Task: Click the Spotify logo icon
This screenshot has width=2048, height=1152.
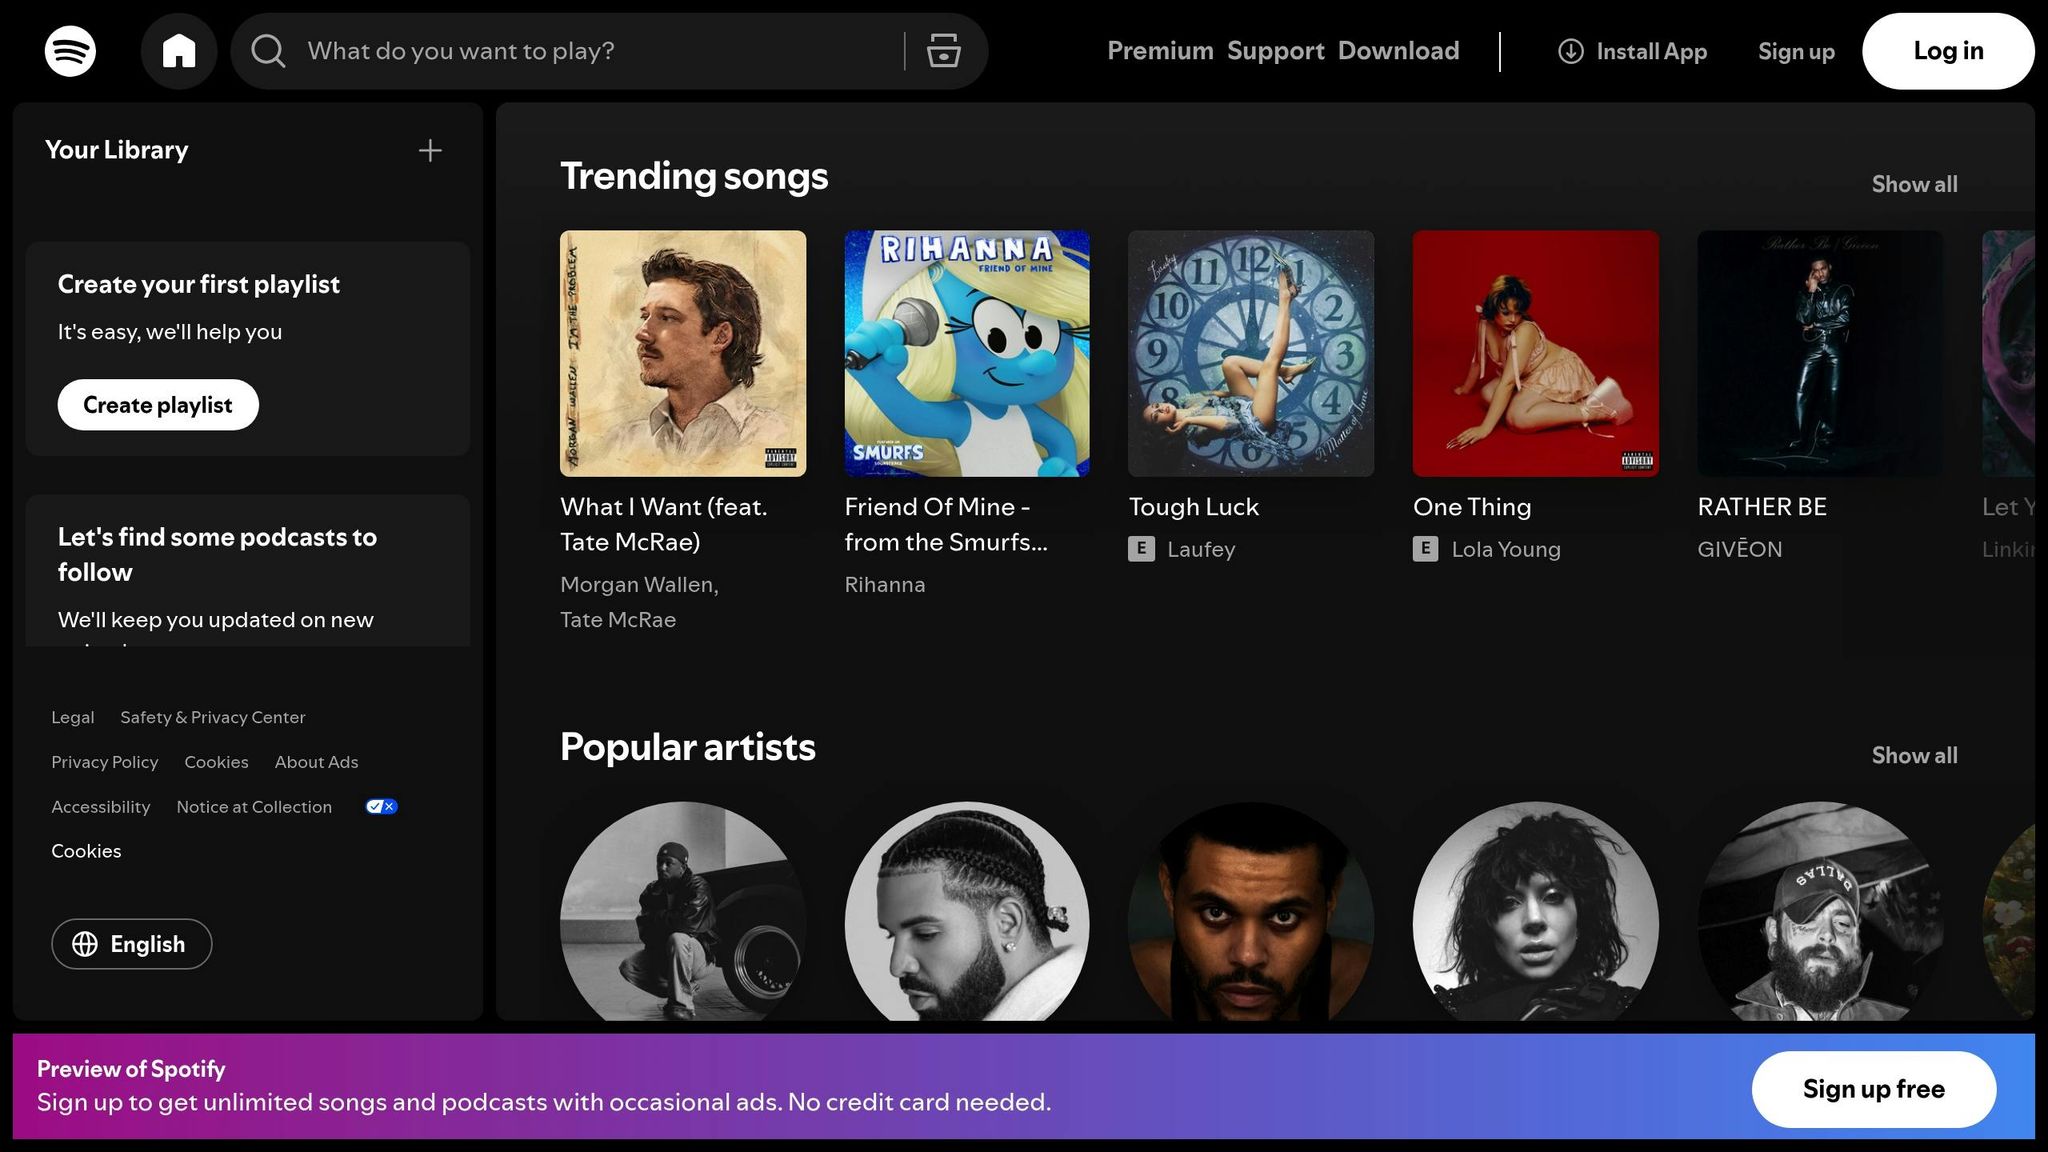Action: click(70, 51)
